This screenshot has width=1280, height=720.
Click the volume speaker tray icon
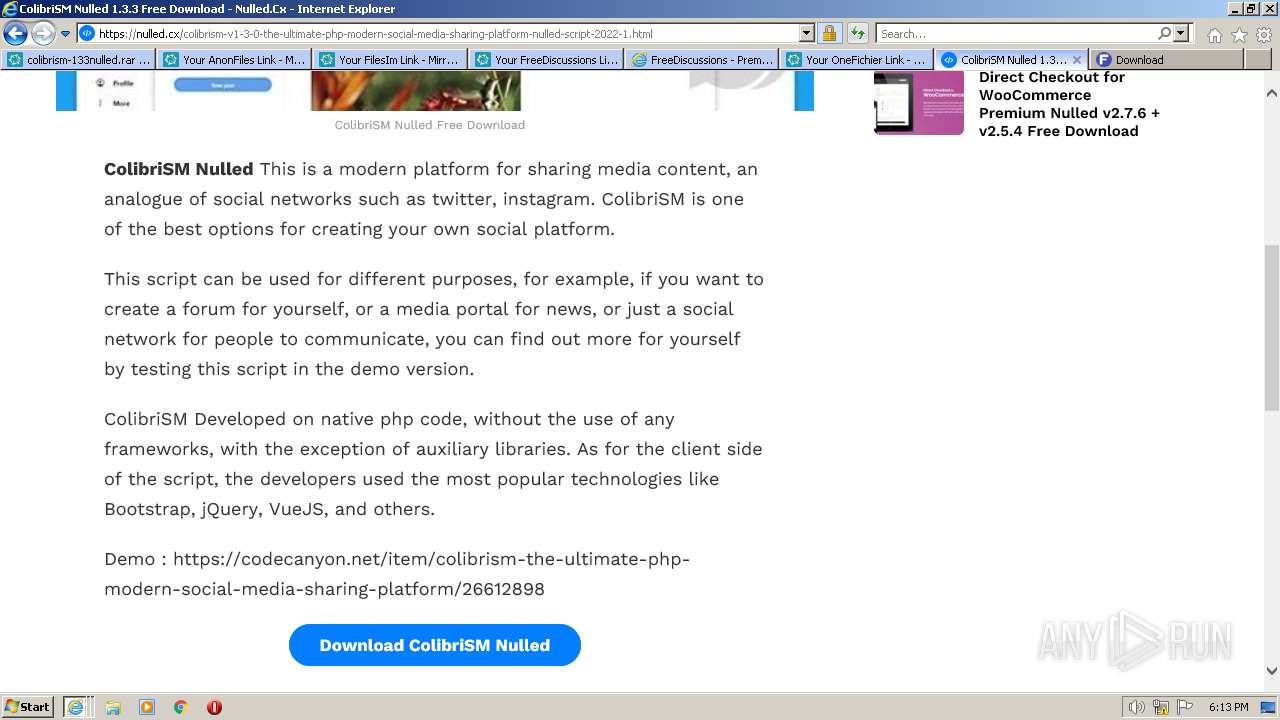(1136, 707)
